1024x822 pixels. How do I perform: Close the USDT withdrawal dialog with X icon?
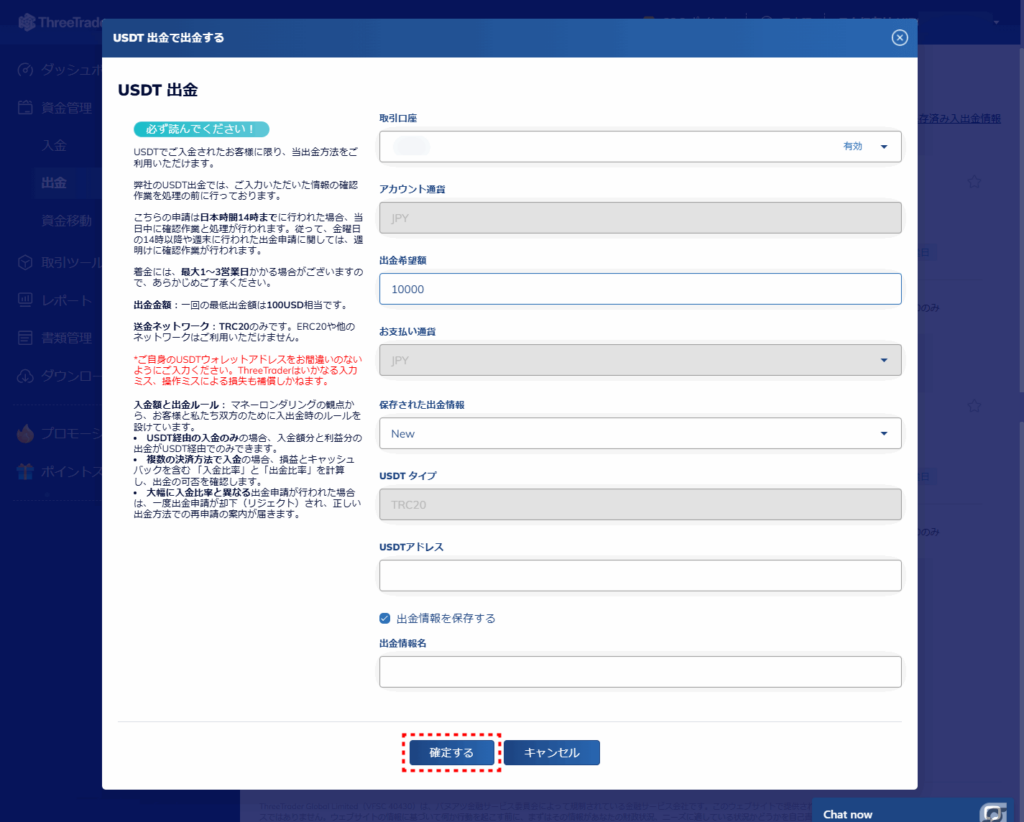899,38
